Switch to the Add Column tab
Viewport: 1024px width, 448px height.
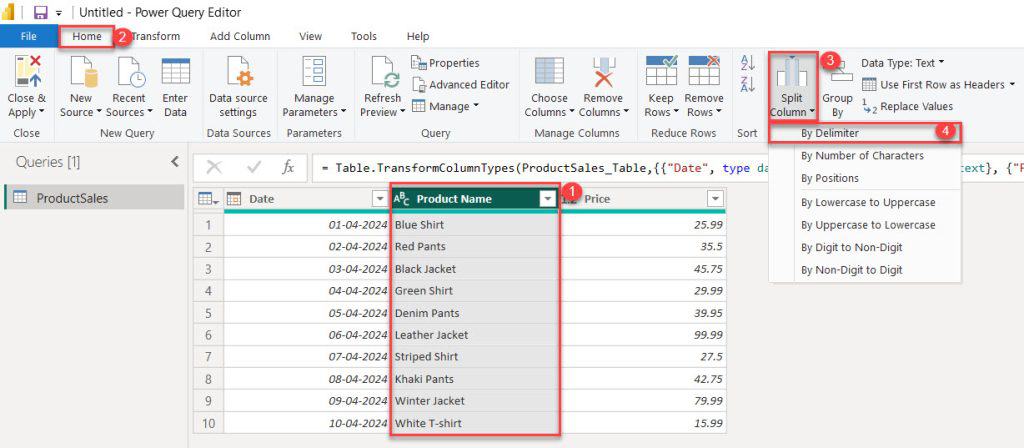pos(240,36)
